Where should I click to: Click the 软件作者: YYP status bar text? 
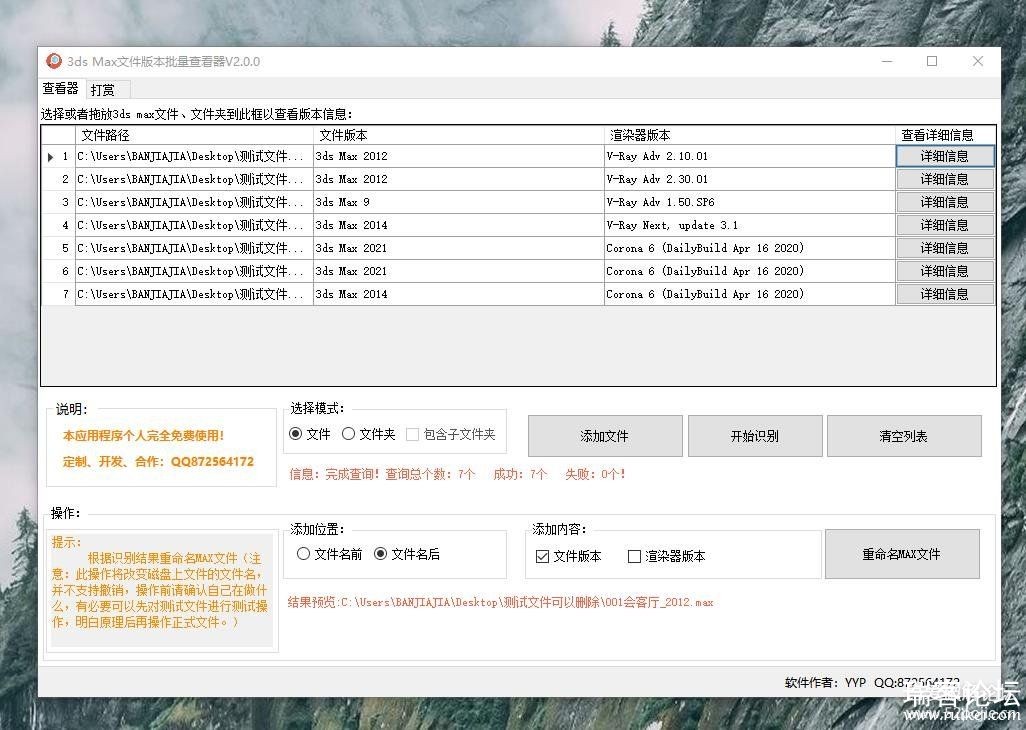click(x=825, y=683)
